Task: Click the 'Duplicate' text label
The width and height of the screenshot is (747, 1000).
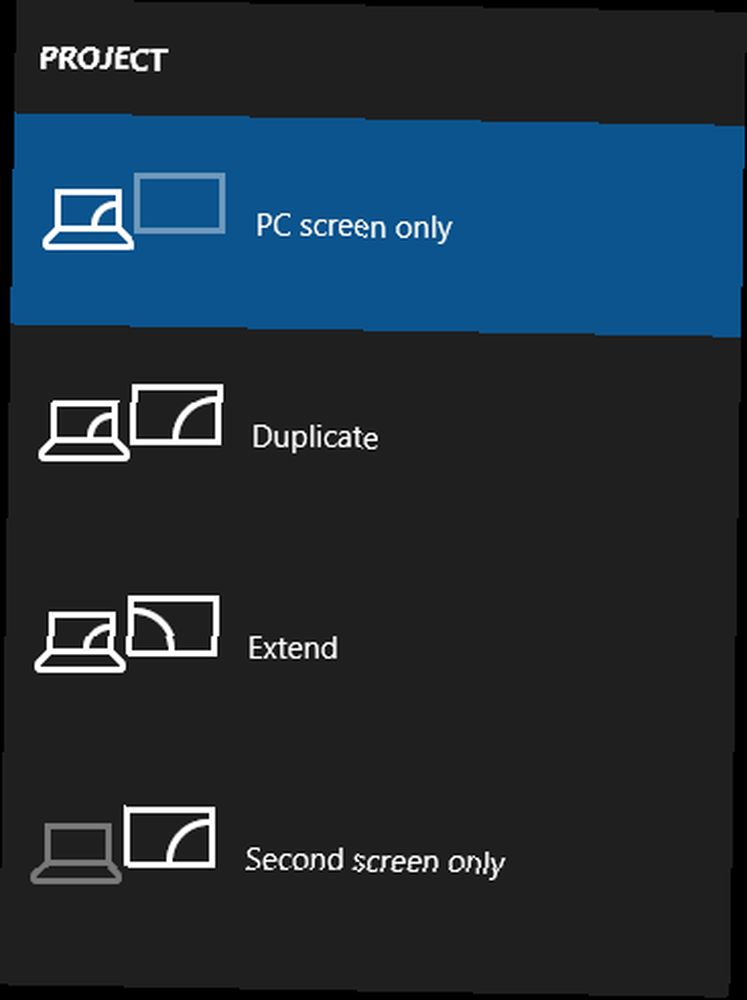Action: pos(315,437)
